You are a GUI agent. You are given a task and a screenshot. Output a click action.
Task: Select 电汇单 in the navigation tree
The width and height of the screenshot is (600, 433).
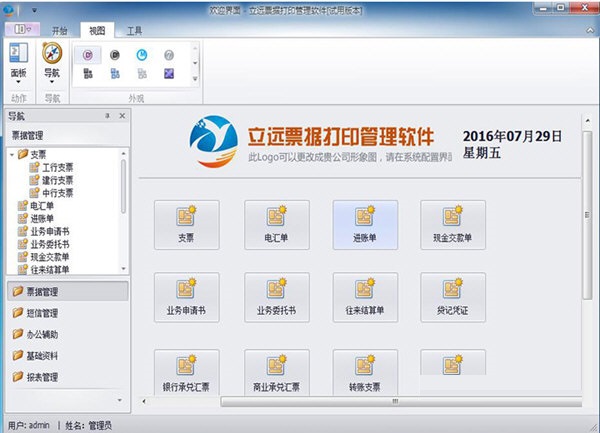pos(36,206)
